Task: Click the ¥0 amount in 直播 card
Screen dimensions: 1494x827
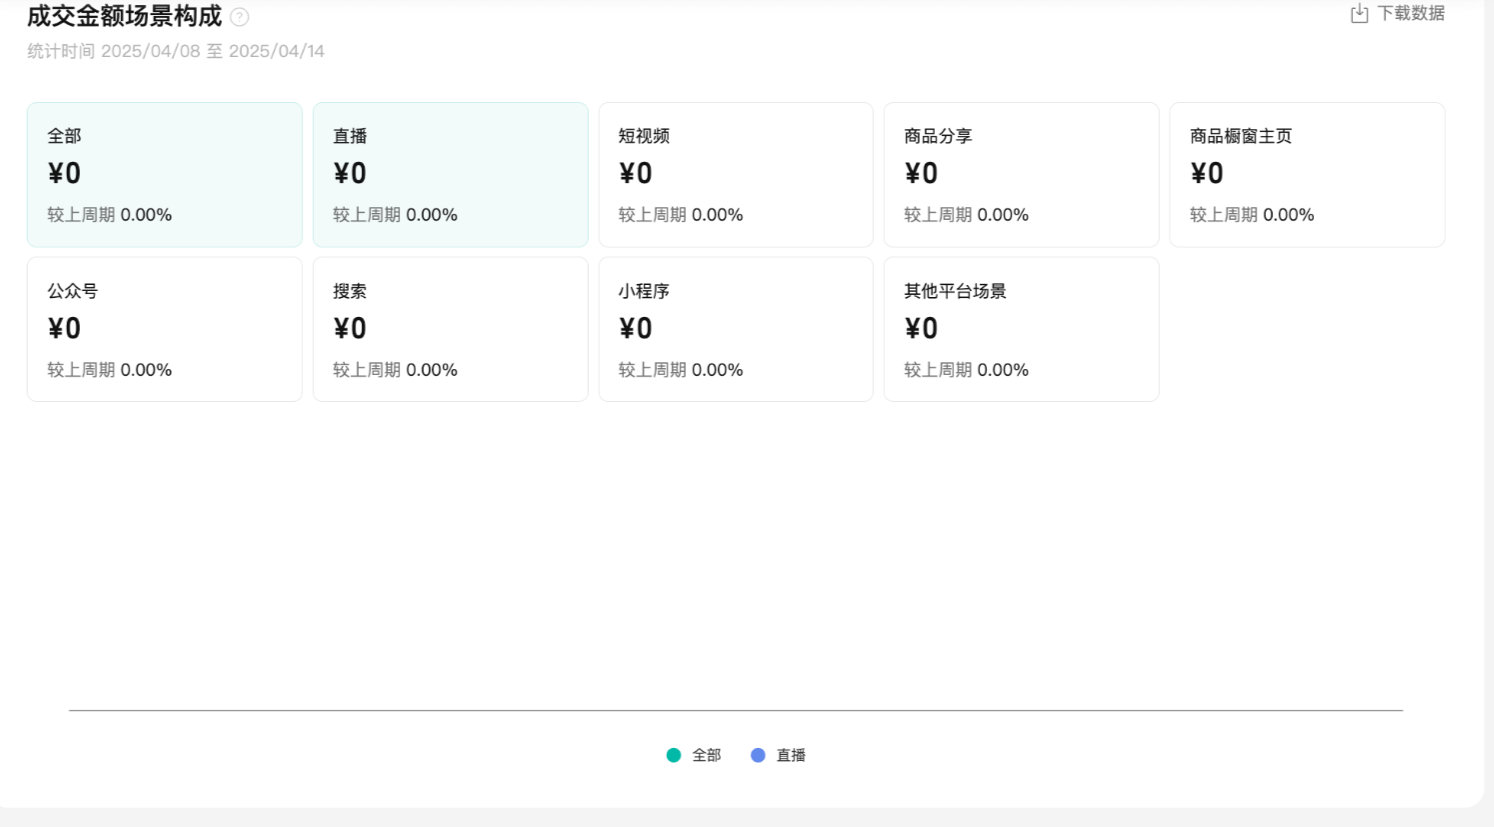Action: [x=350, y=174]
